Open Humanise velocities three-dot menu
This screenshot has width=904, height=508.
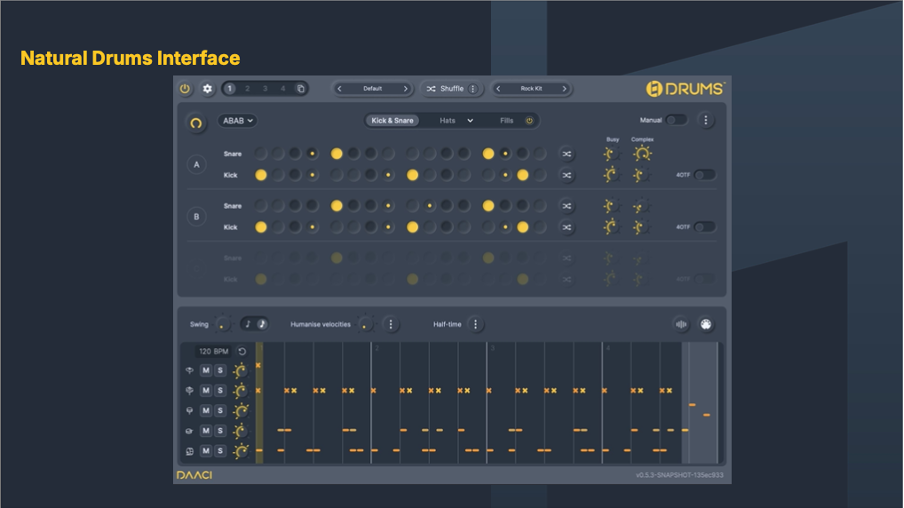click(390, 325)
